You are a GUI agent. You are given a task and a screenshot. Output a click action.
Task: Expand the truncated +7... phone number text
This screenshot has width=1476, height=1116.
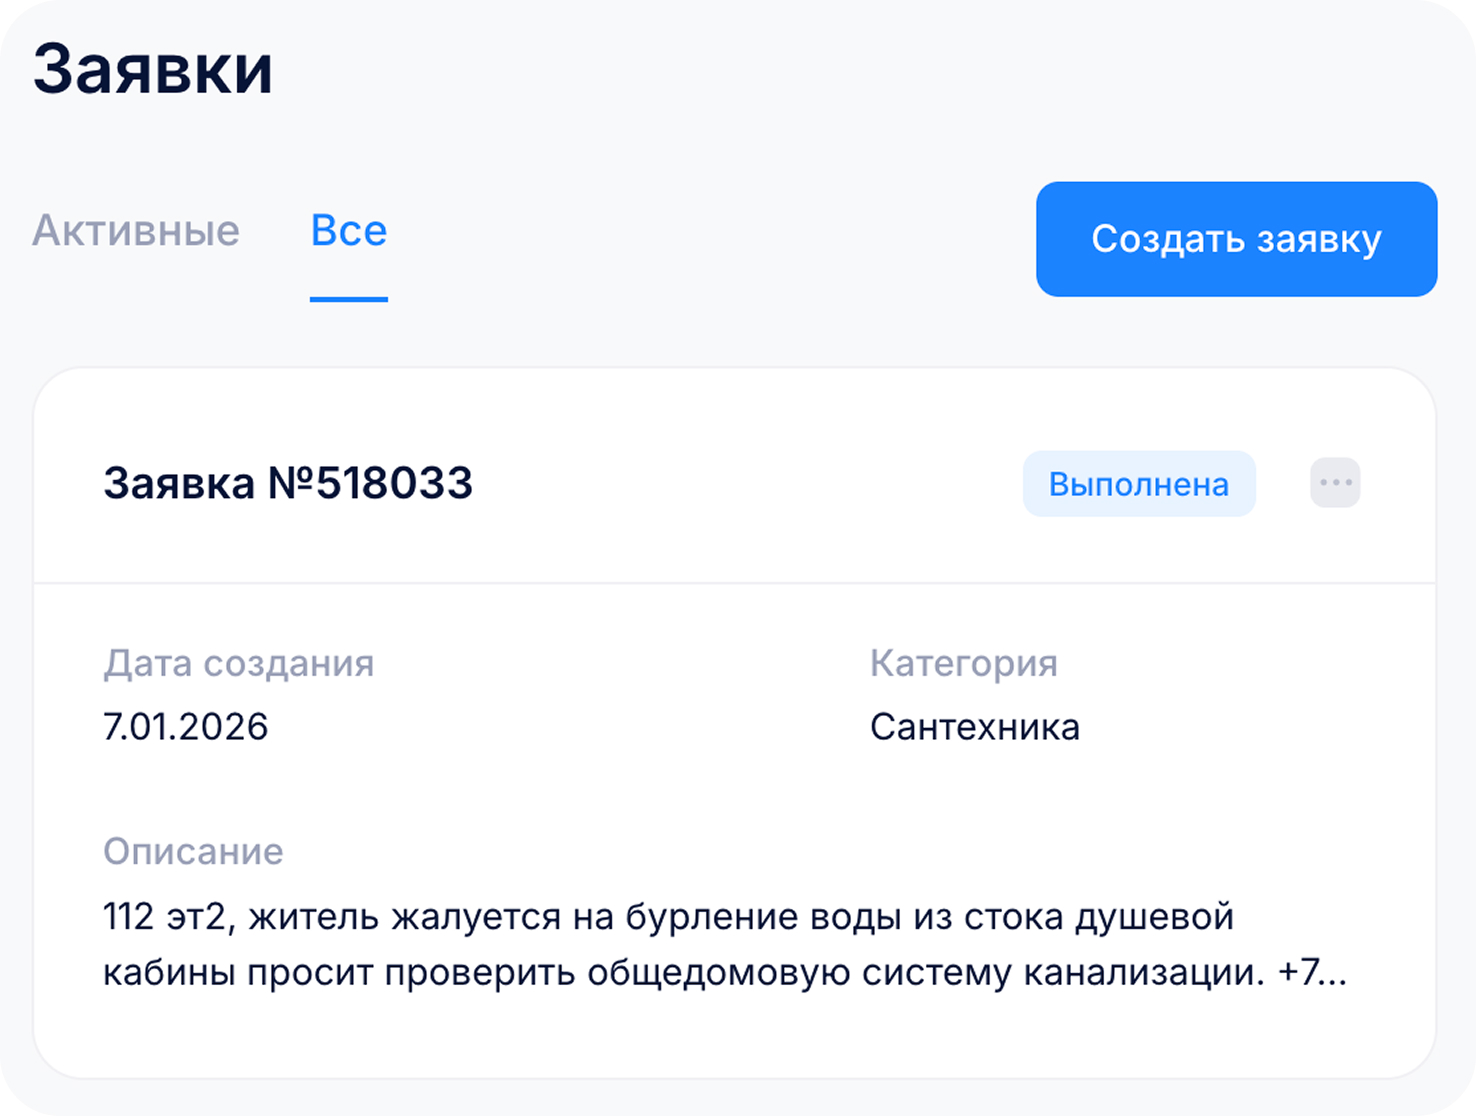[1312, 972]
